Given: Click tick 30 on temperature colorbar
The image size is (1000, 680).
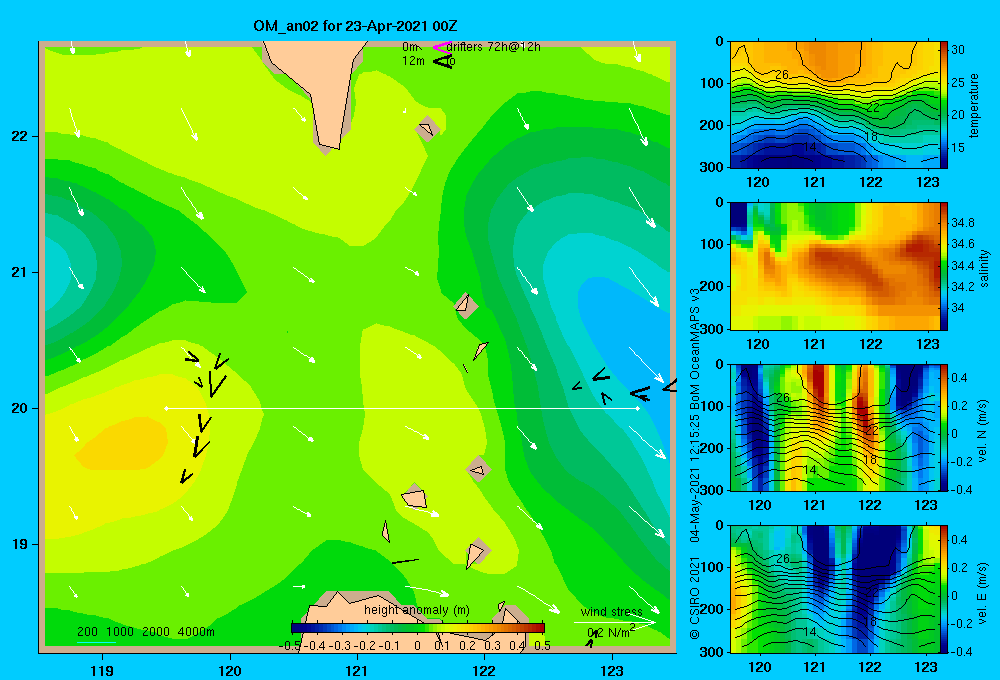Looking at the screenshot, I should tap(958, 50).
